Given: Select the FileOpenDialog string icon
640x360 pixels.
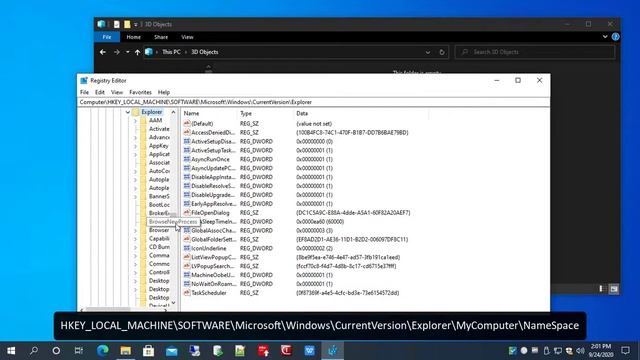Looking at the screenshot, I should tap(187, 213).
